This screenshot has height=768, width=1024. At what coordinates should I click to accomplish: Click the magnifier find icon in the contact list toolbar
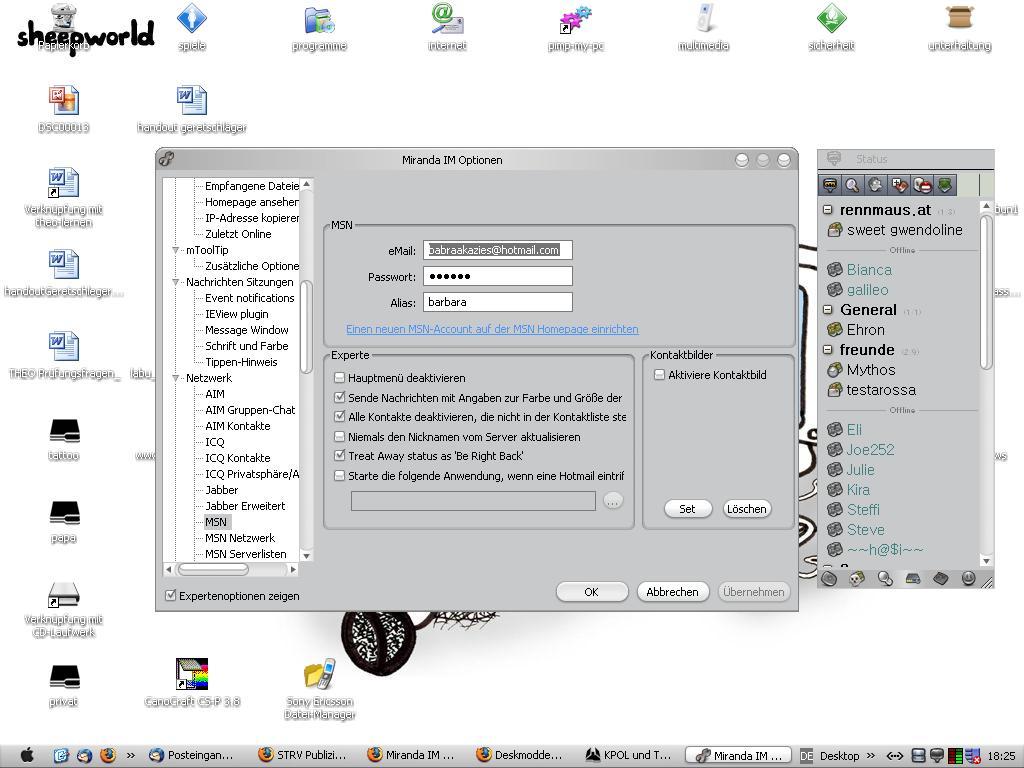point(852,185)
